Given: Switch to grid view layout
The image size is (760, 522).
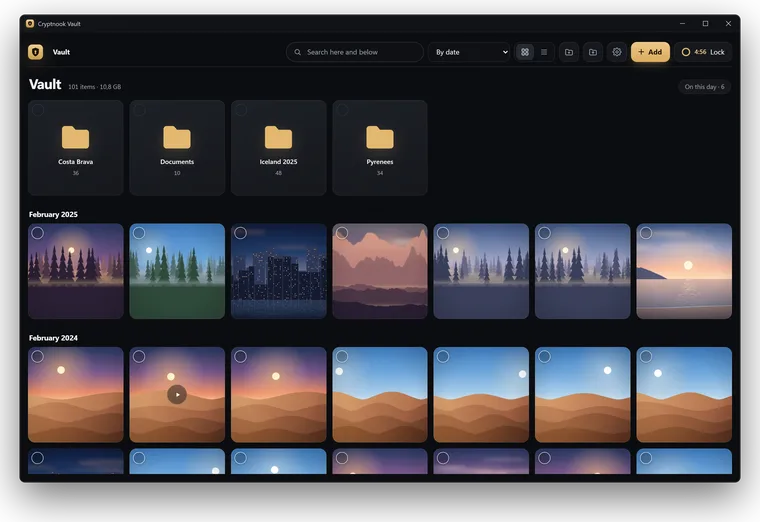Looking at the screenshot, I should [x=524, y=52].
